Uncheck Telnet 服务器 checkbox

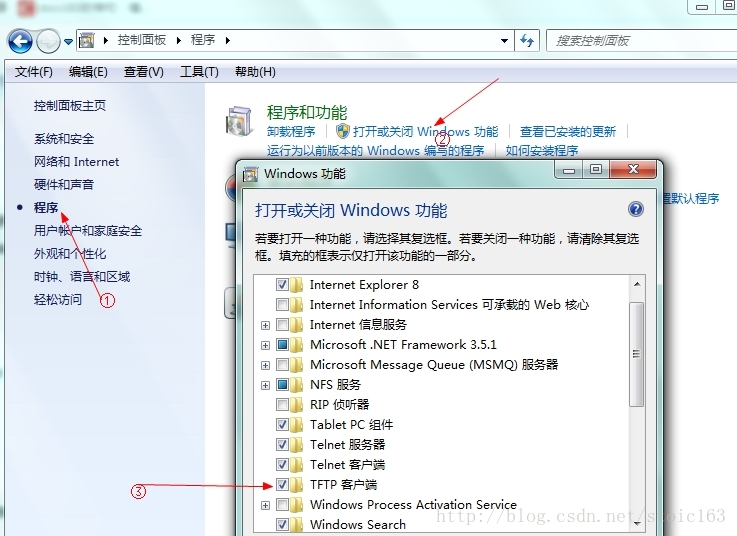(282, 444)
